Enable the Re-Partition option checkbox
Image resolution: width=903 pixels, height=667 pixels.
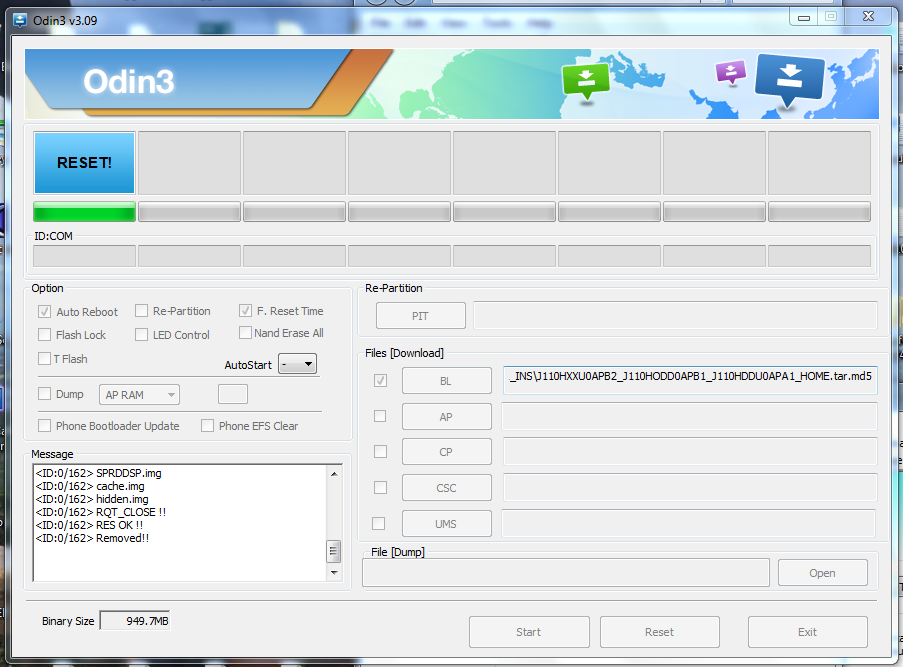click(141, 311)
